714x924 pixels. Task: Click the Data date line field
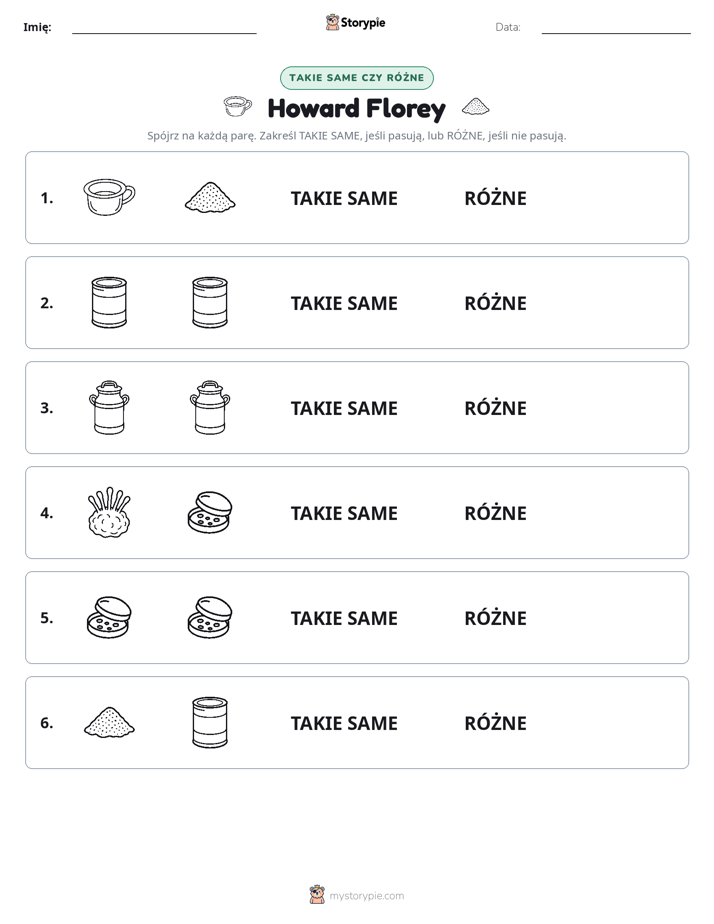point(616,27)
